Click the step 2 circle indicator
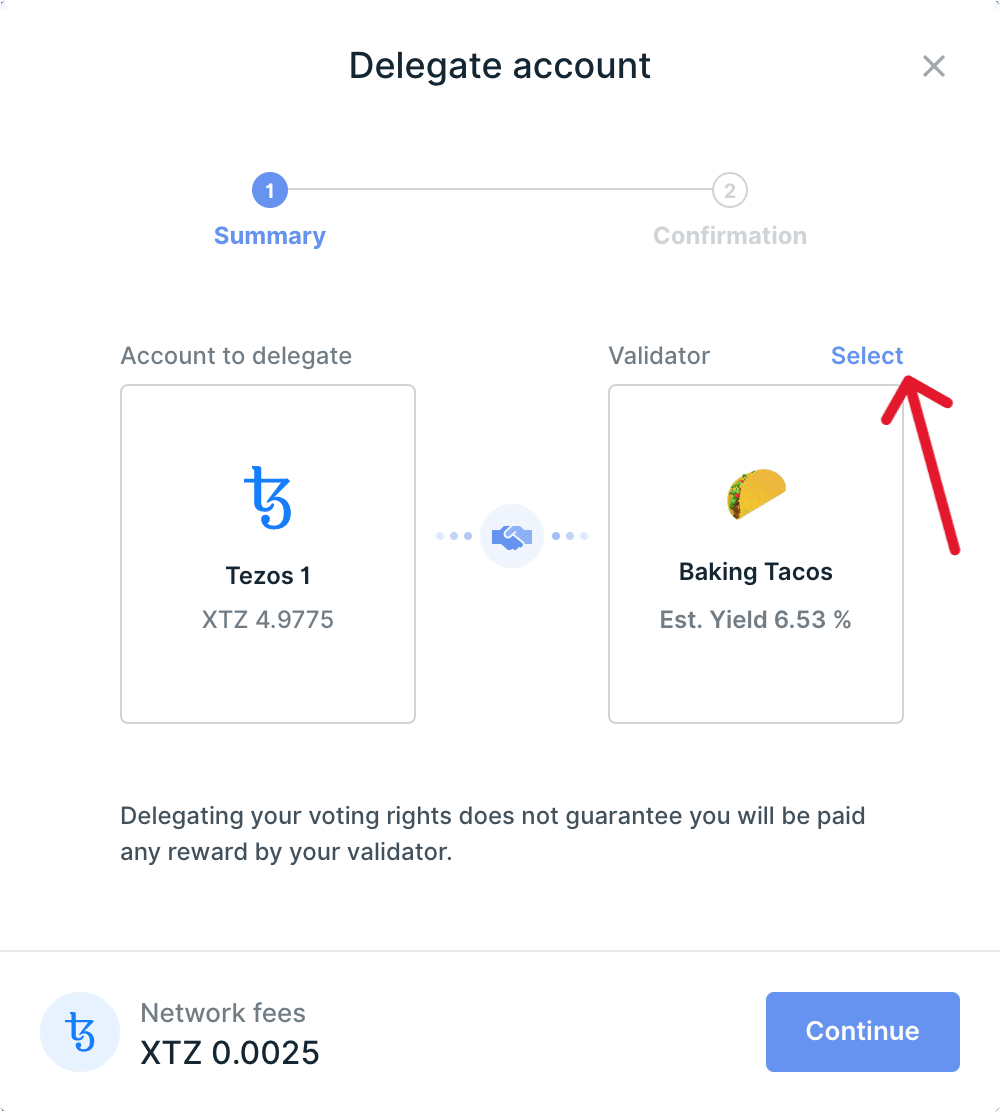This screenshot has width=1000, height=1112. click(x=729, y=190)
